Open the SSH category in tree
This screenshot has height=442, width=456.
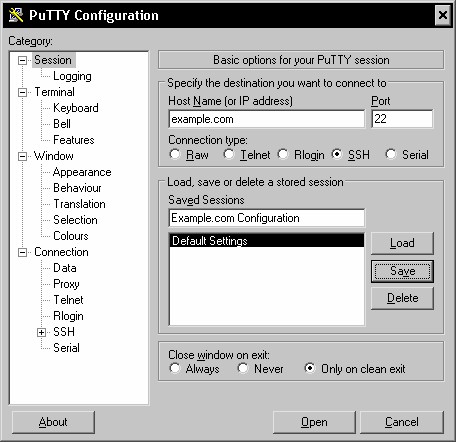(64, 332)
